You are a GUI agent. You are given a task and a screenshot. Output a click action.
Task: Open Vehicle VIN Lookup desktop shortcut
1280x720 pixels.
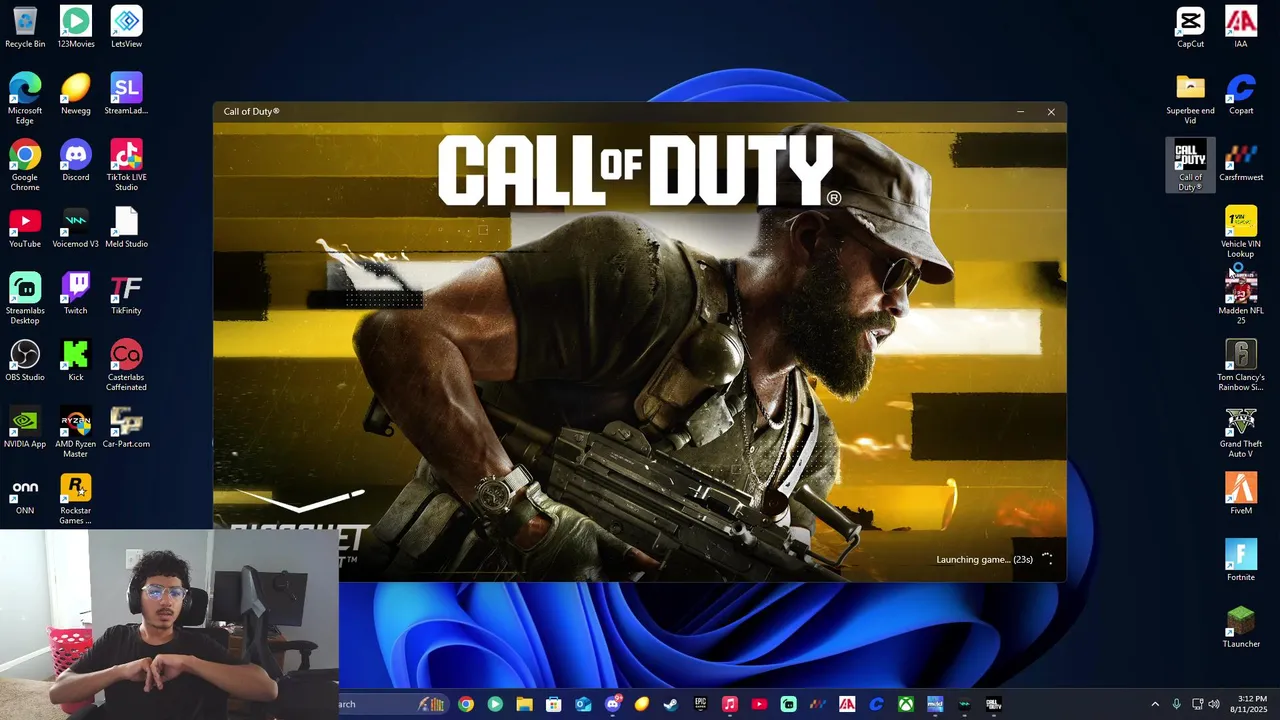pos(1241,232)
